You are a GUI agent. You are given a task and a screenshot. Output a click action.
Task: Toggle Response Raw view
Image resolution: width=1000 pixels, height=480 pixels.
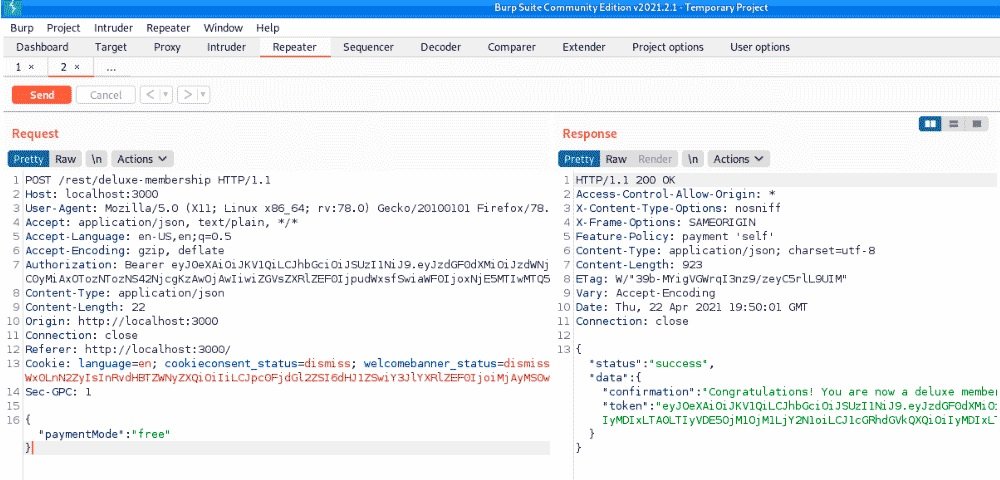(x=616, y=159)
